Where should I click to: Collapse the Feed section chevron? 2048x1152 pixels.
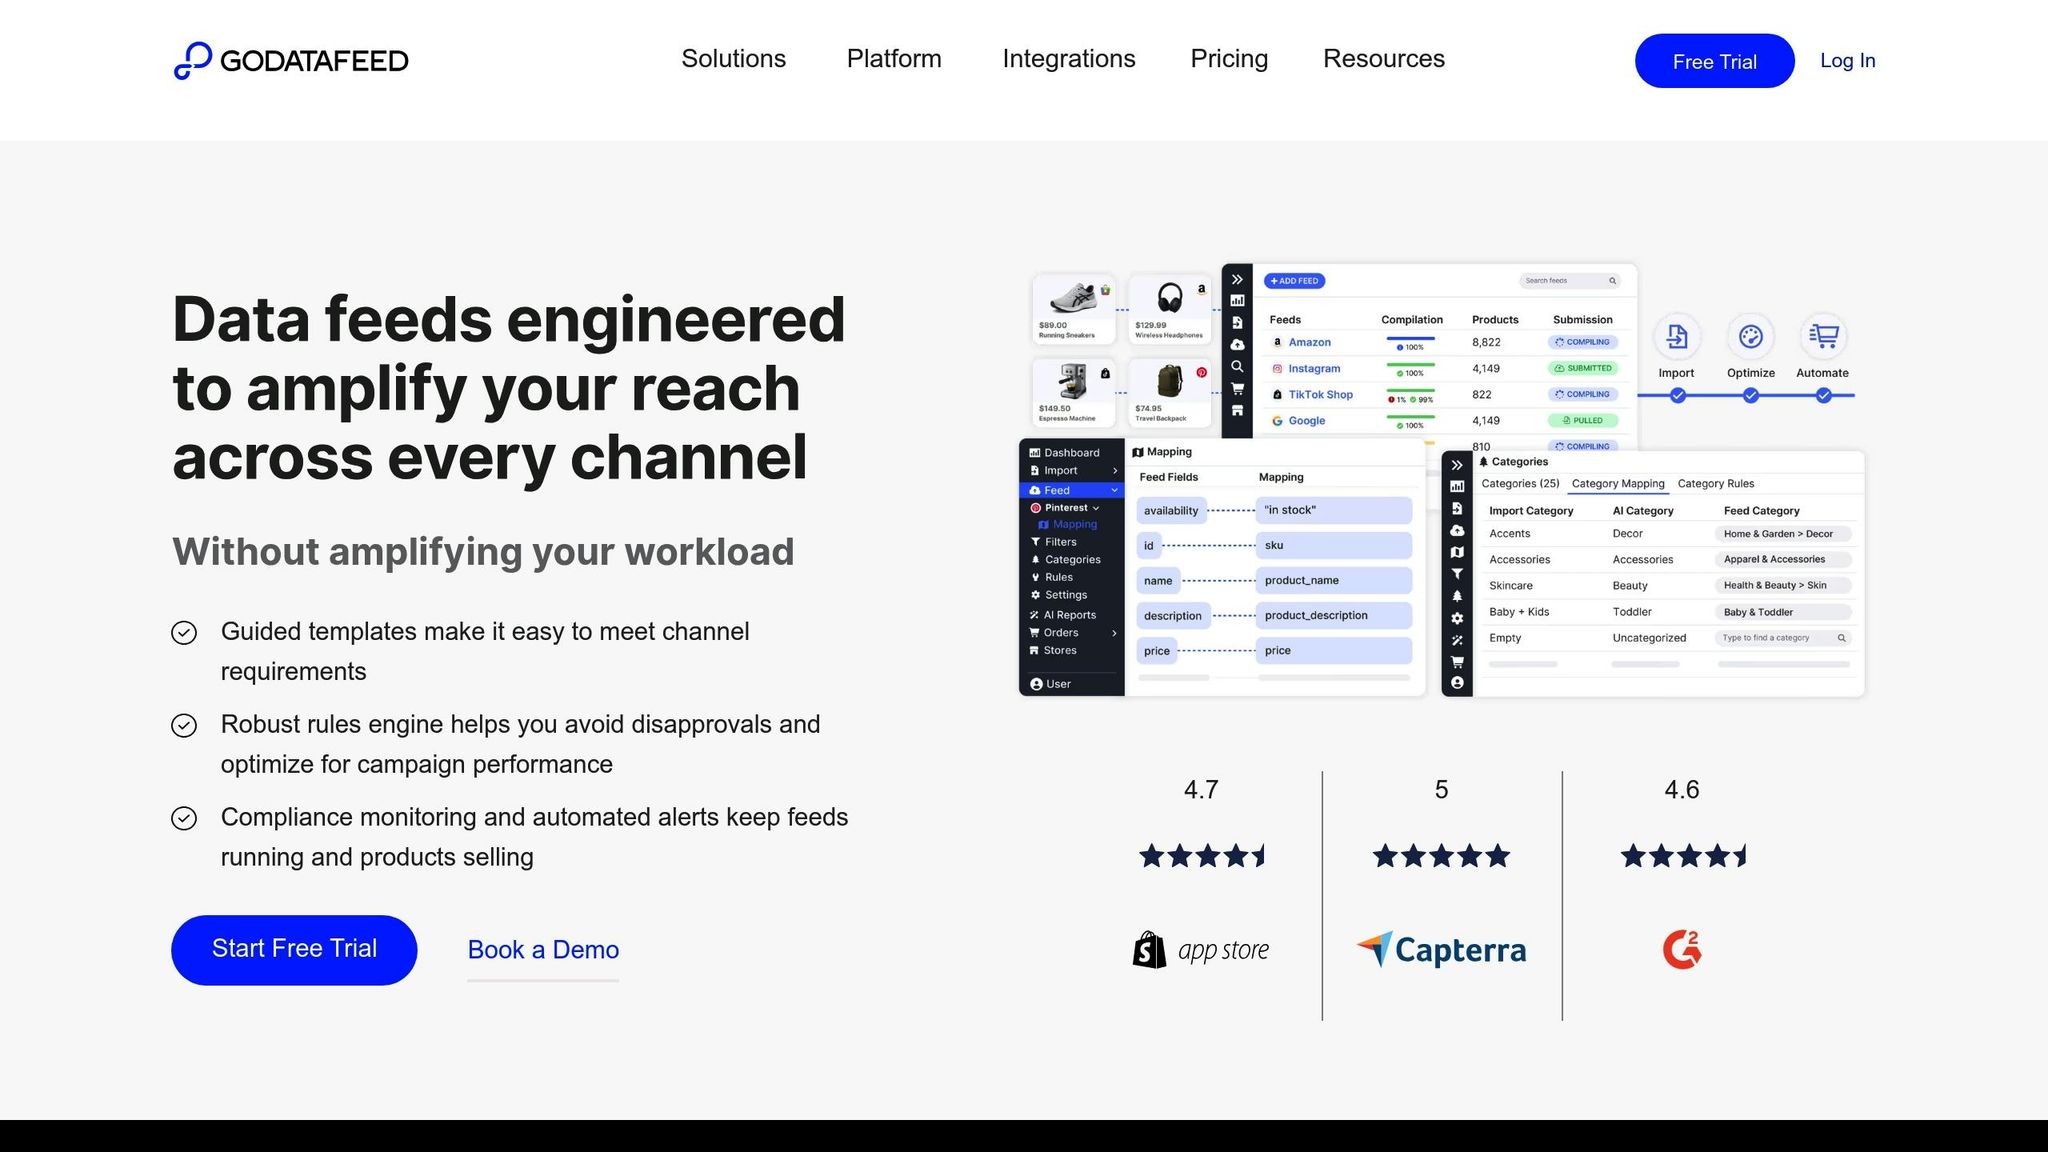click(1113, 490)
